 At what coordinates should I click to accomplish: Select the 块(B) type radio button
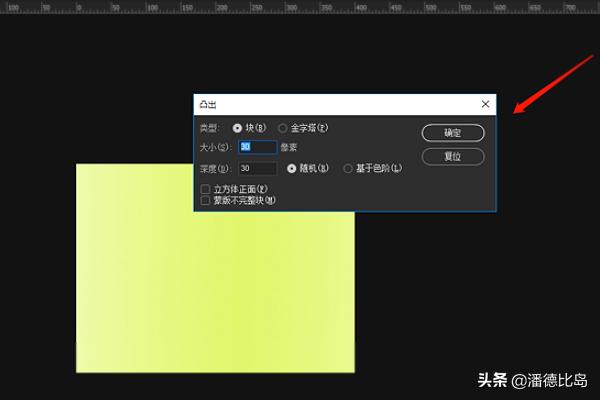pos(237,128)
